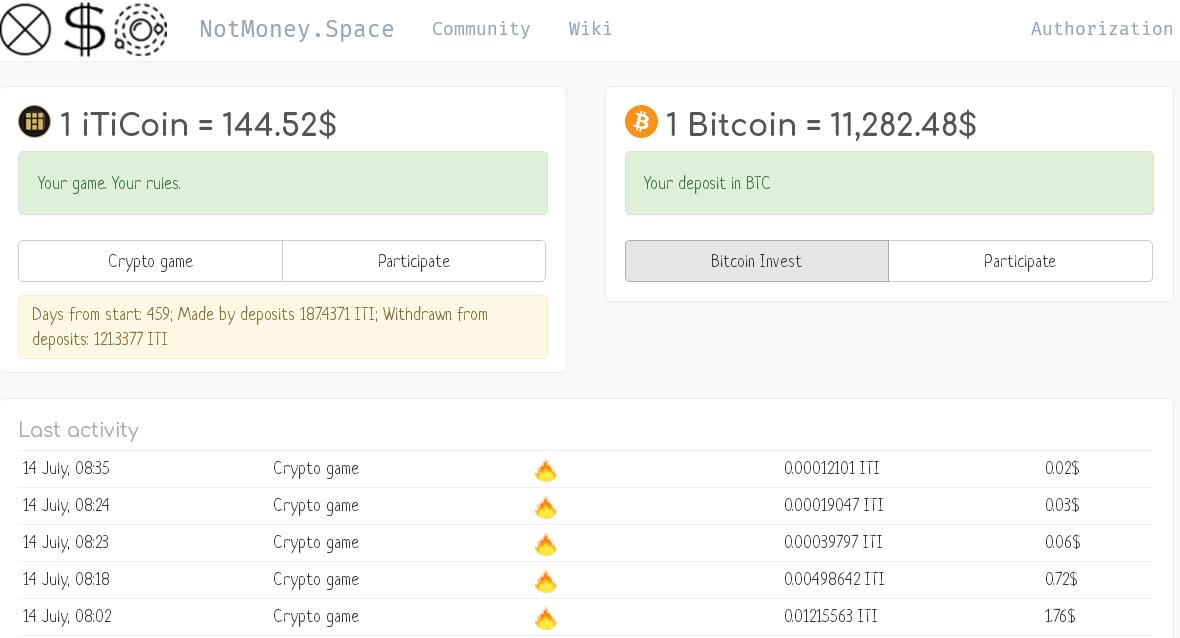Click the amount '0.00498642 ITI'
The image size is (1180, 638).
coord(834,579)
